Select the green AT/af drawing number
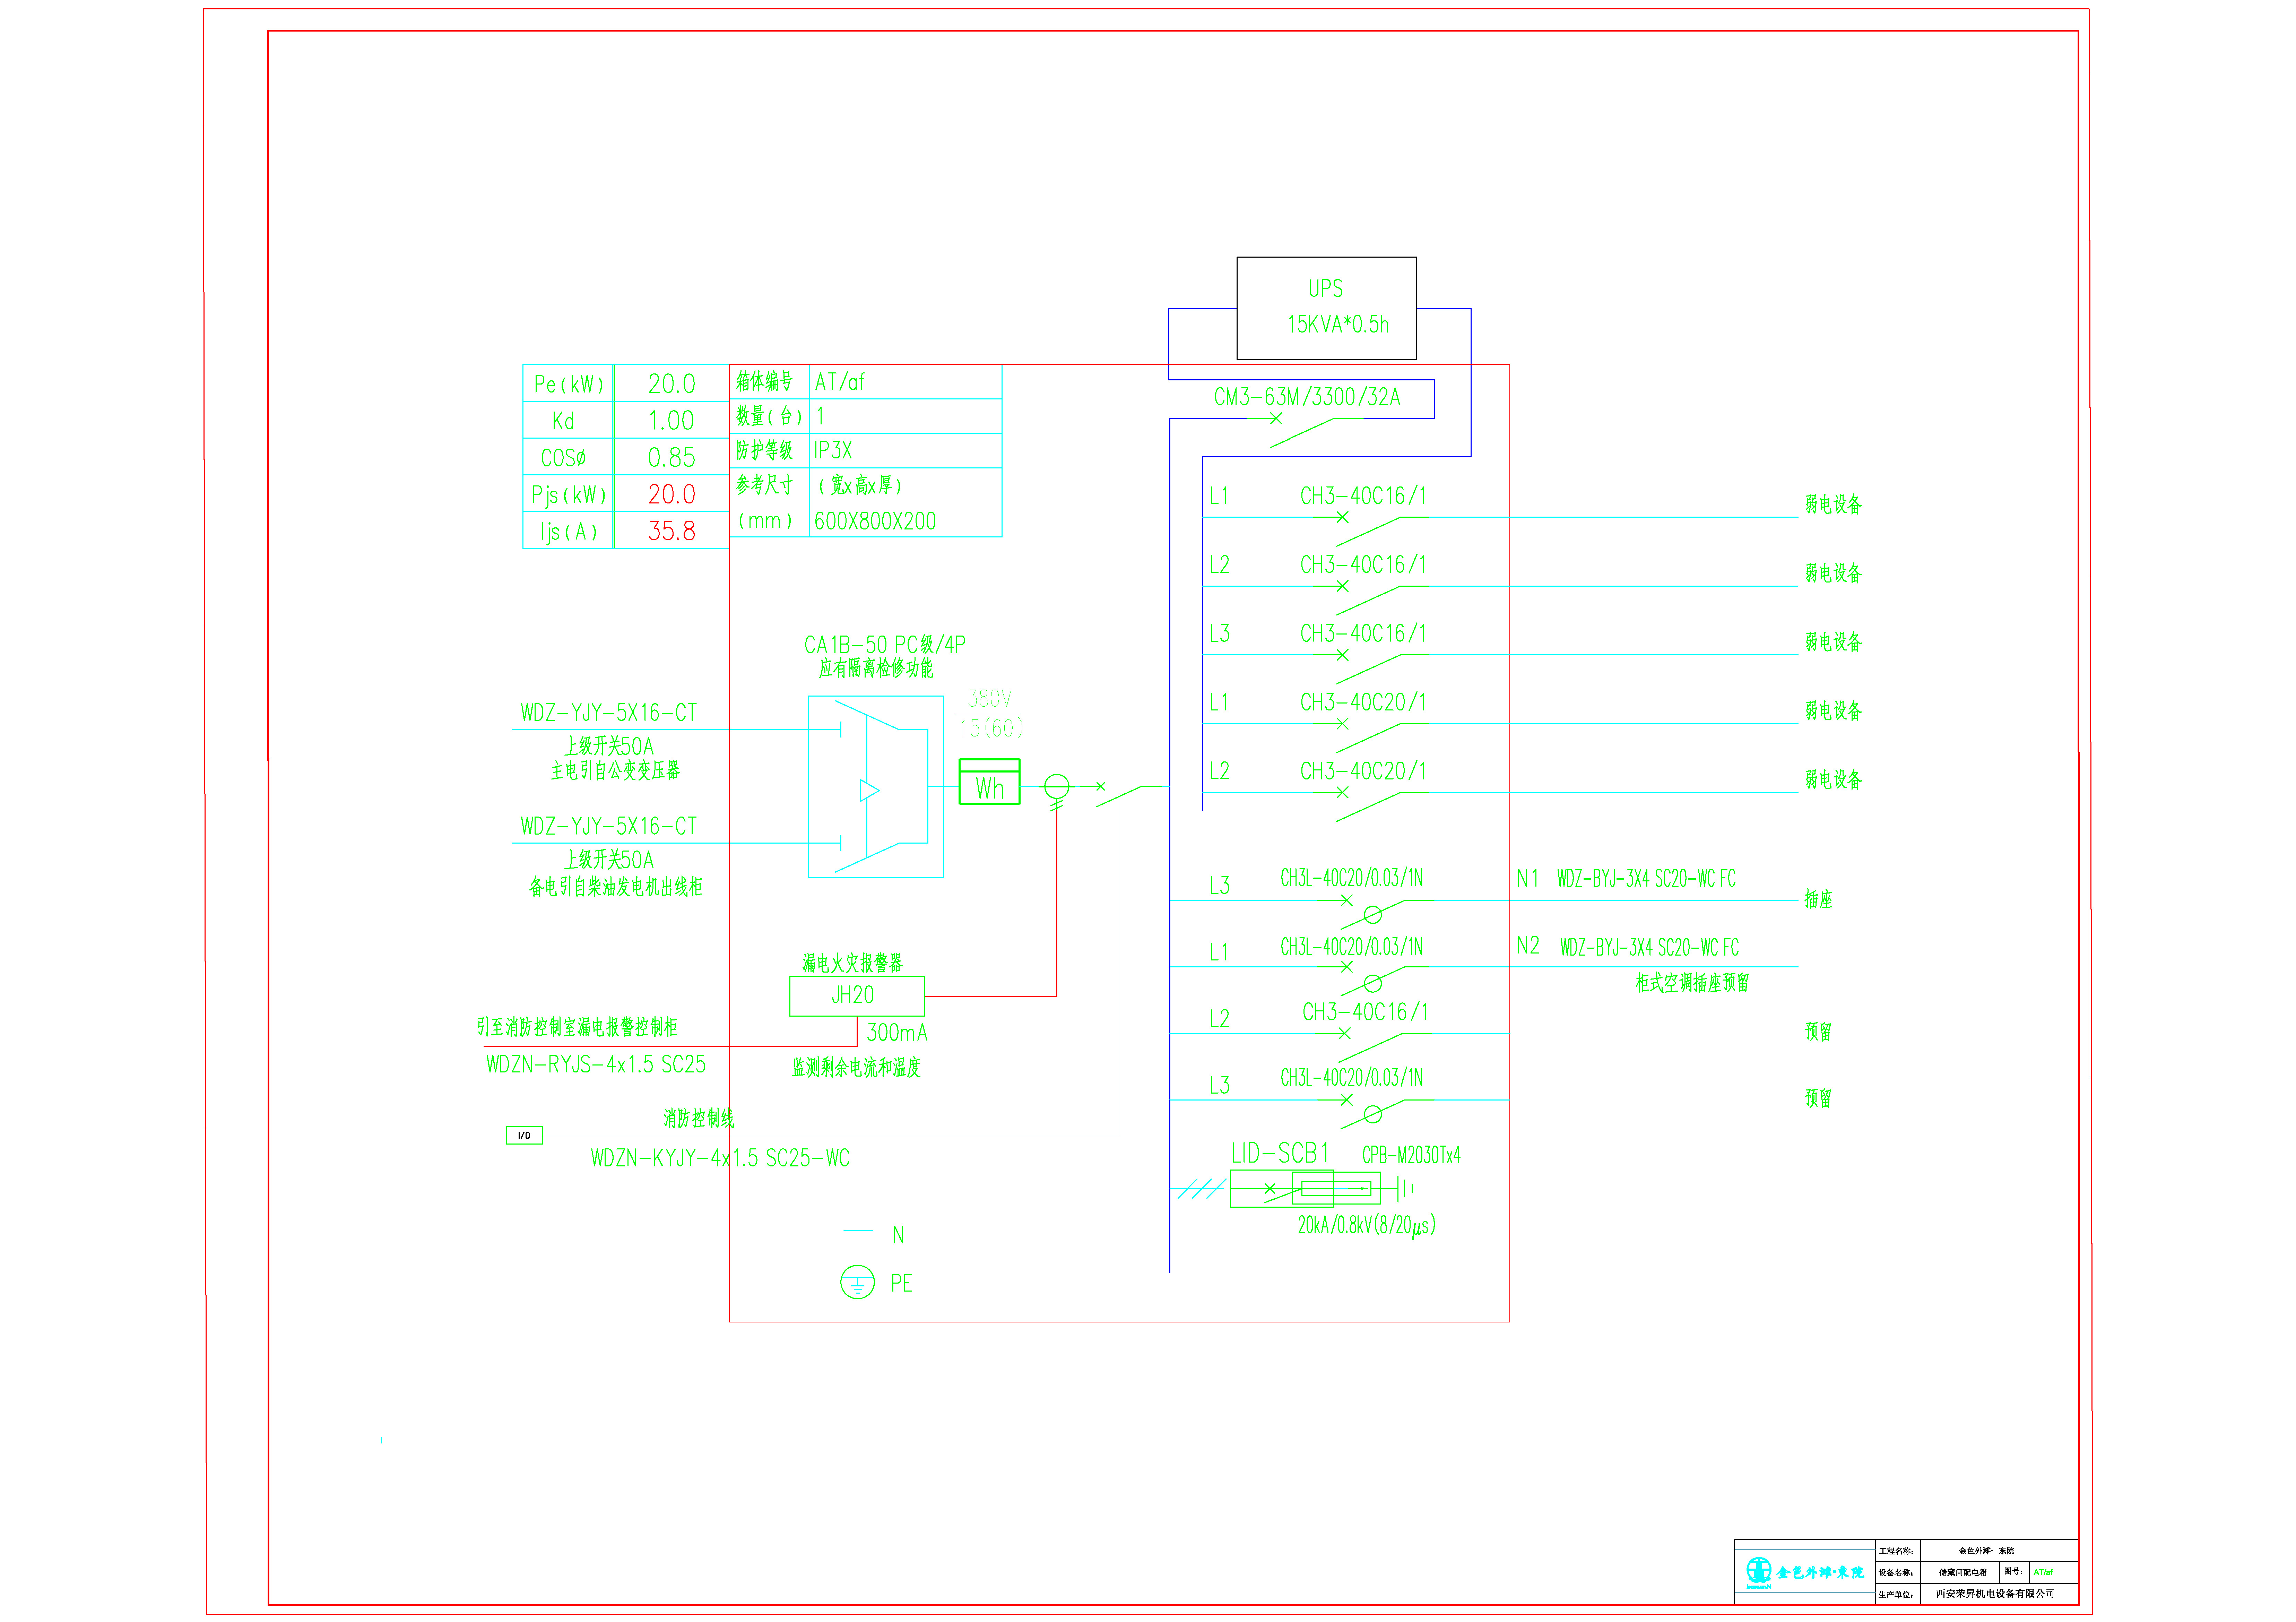The image size is (2296, 1622). (x=2043, y=1572)
